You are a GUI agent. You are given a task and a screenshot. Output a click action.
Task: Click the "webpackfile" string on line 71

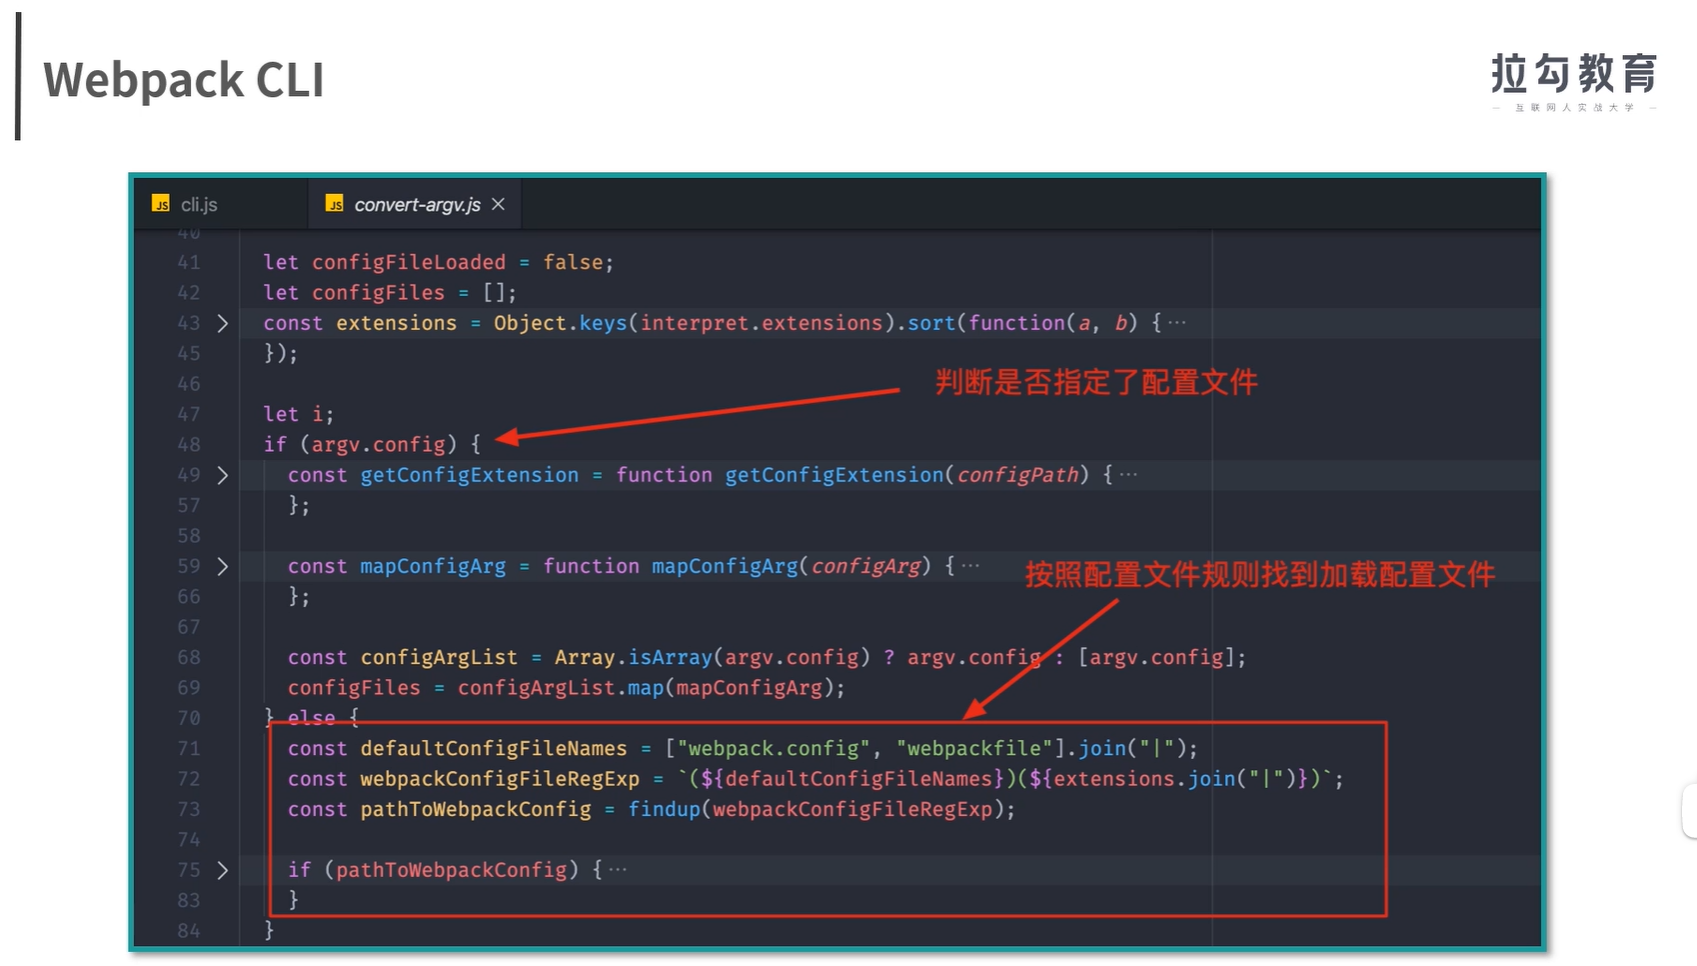pos(975,748)
